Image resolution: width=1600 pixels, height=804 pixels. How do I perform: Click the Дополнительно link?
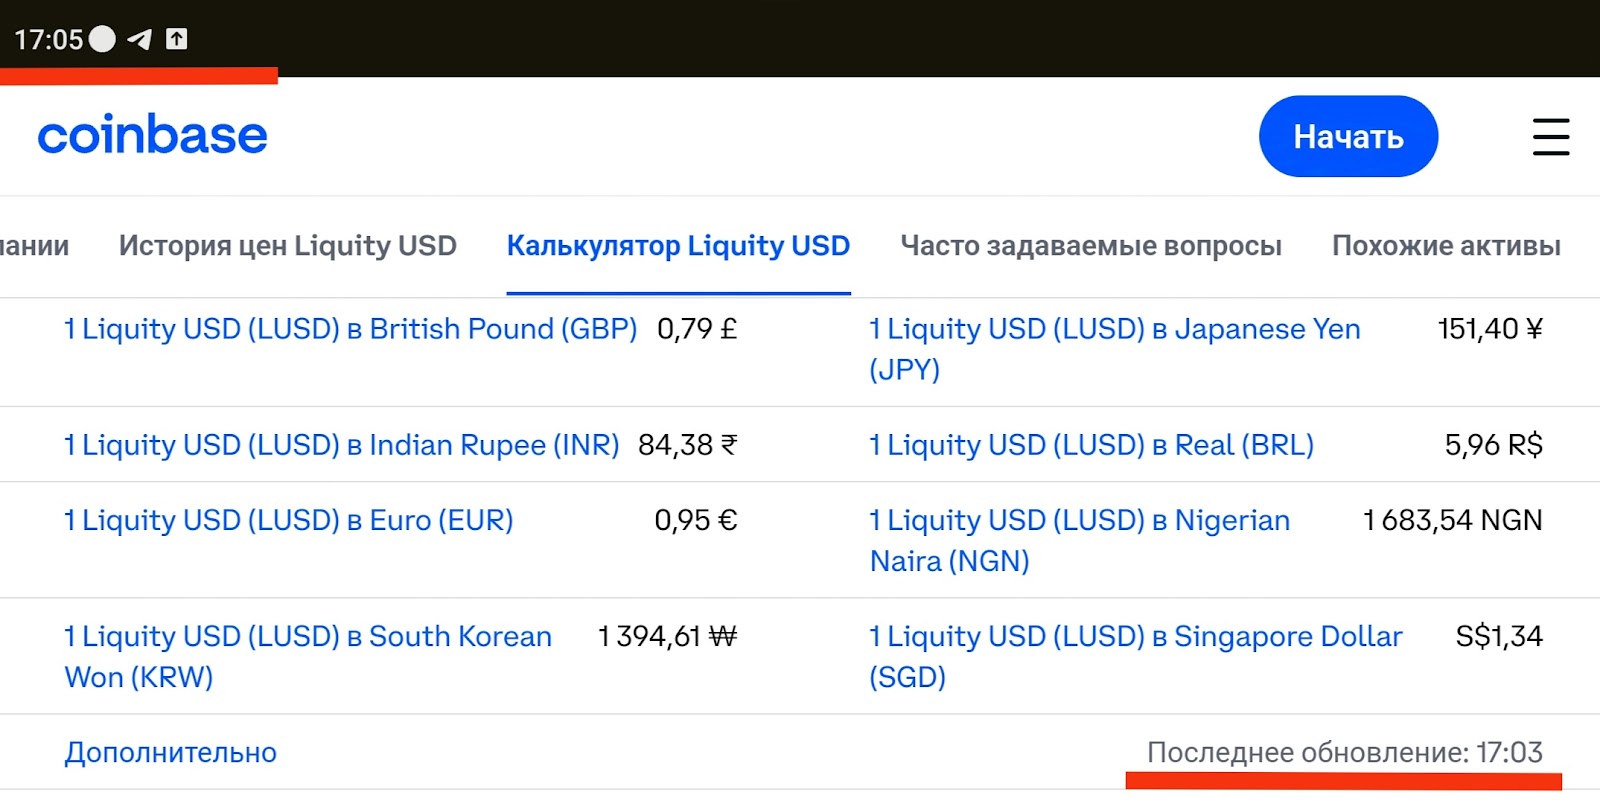[x=171, y=753]
